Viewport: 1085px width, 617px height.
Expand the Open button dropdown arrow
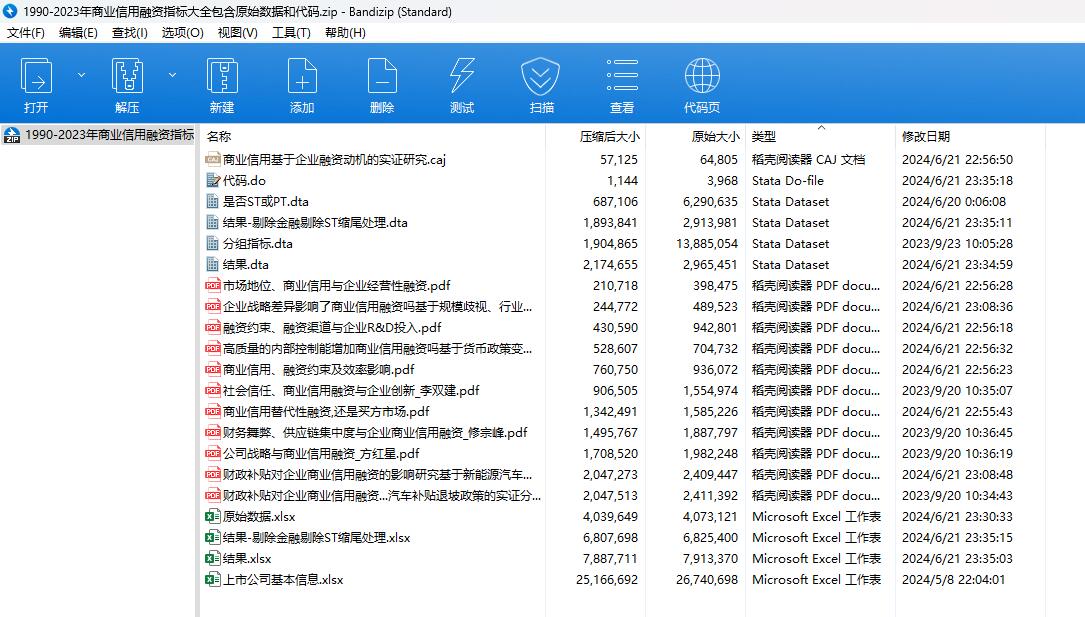[x=82, y=75]
